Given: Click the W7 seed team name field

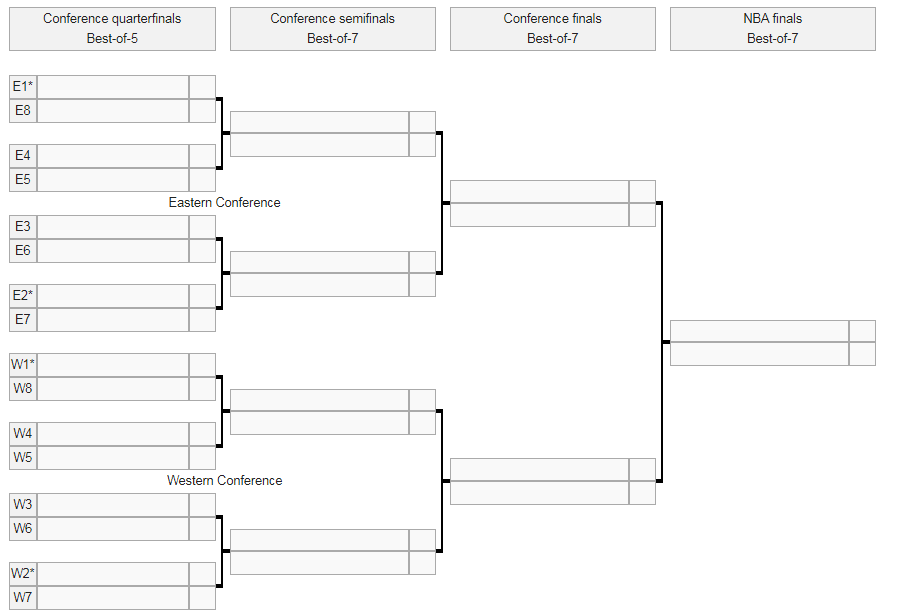Looking at the screenshot, I should pos(112,598).
